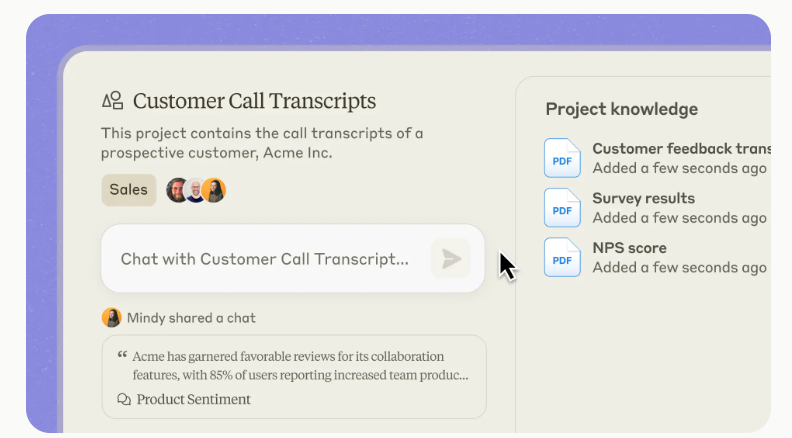Open the Survey results PDF icon
Viewport: 792px width, 438px height.
coord(561,208)
